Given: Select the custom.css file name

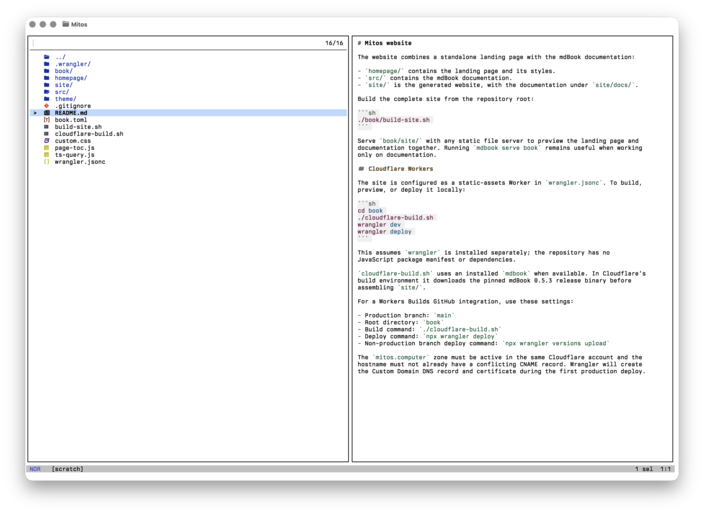Looking at the screenshot, I should (x=73, y=141).
